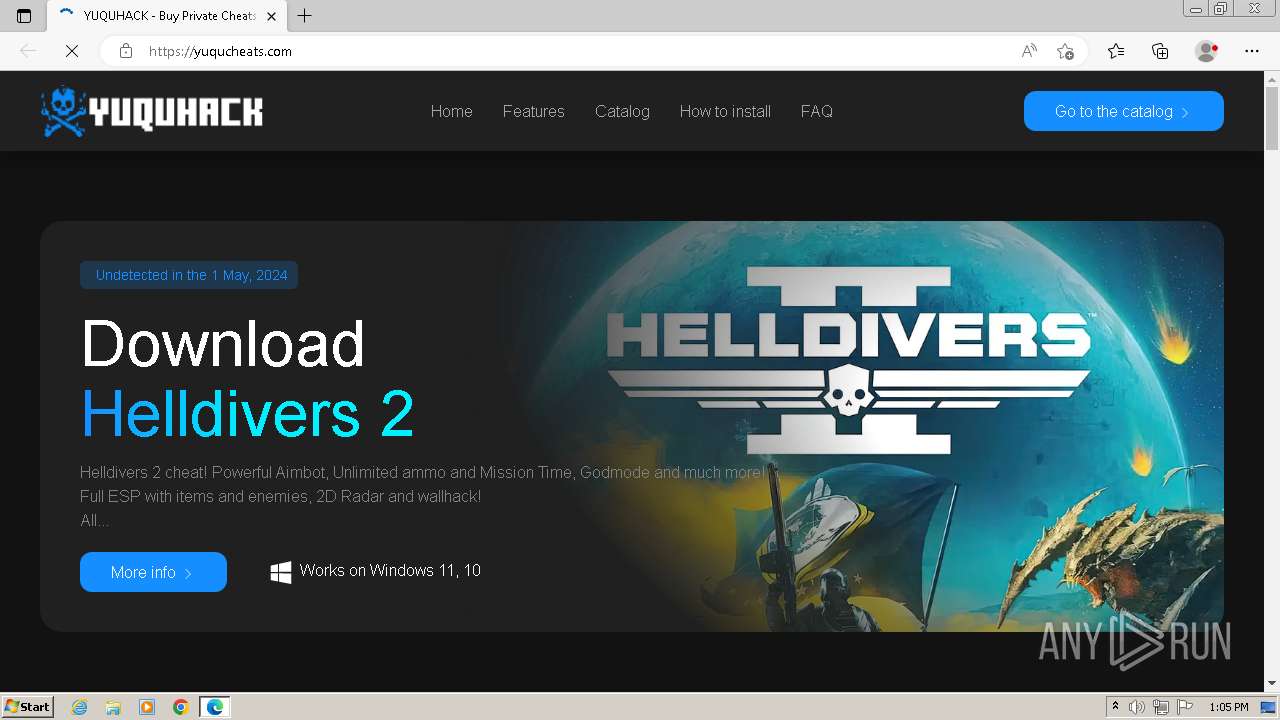Click the Windows logo icon
This screenshot has width=1280, height=720.
(281, 572)
